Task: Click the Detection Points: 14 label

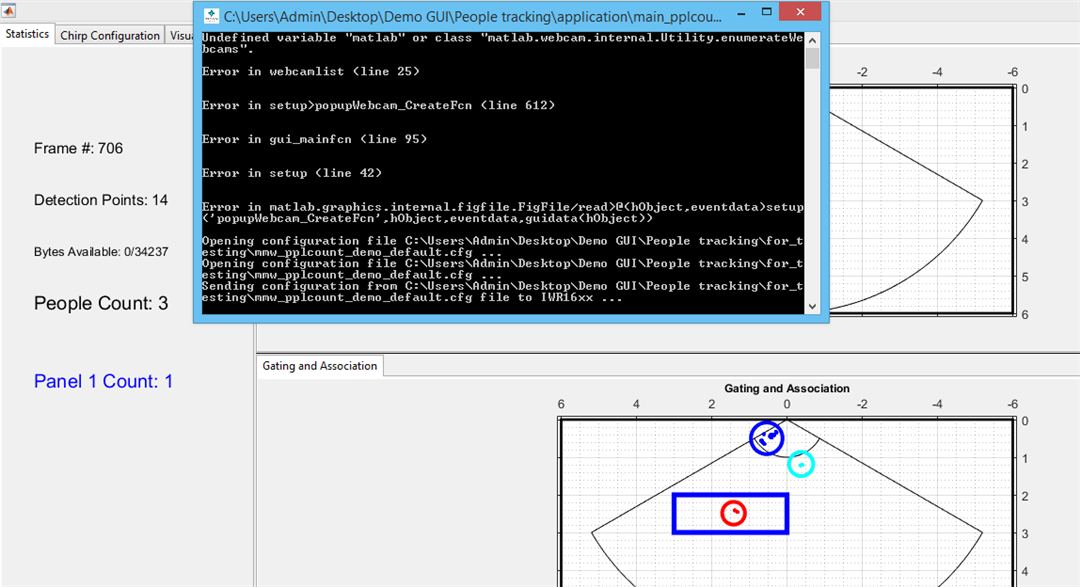Action: click(101, 200)
